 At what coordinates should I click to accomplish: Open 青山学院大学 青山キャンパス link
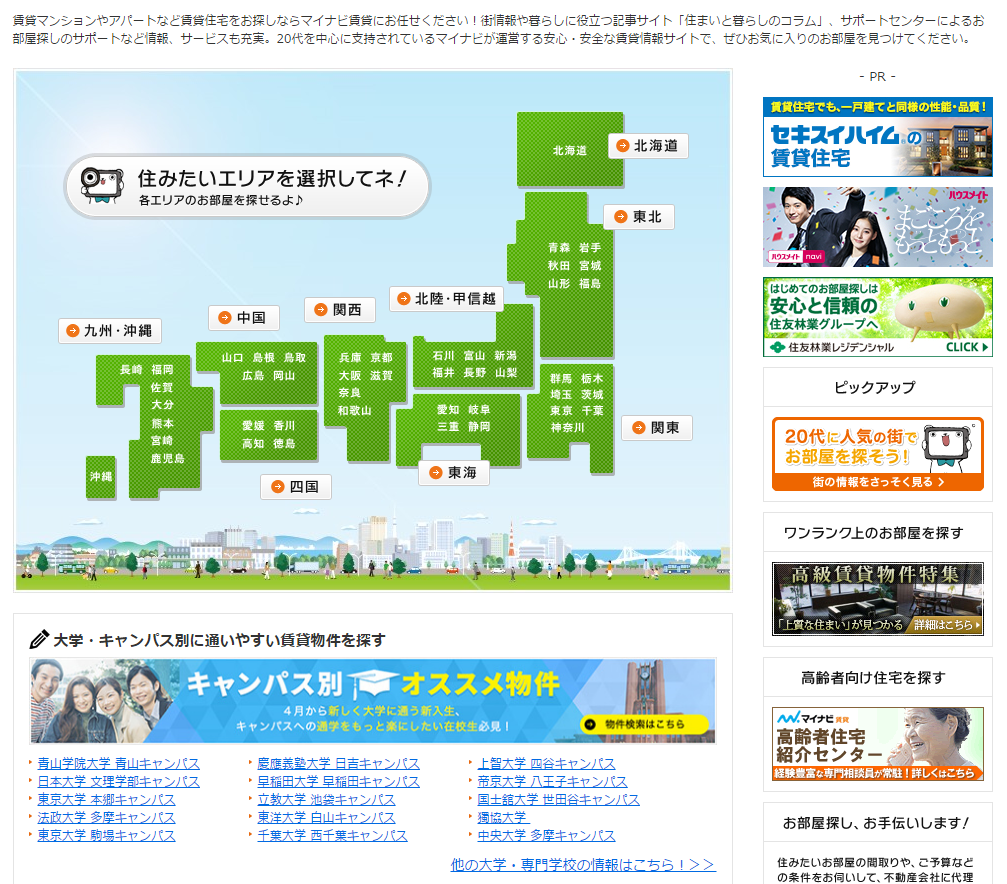118,763
